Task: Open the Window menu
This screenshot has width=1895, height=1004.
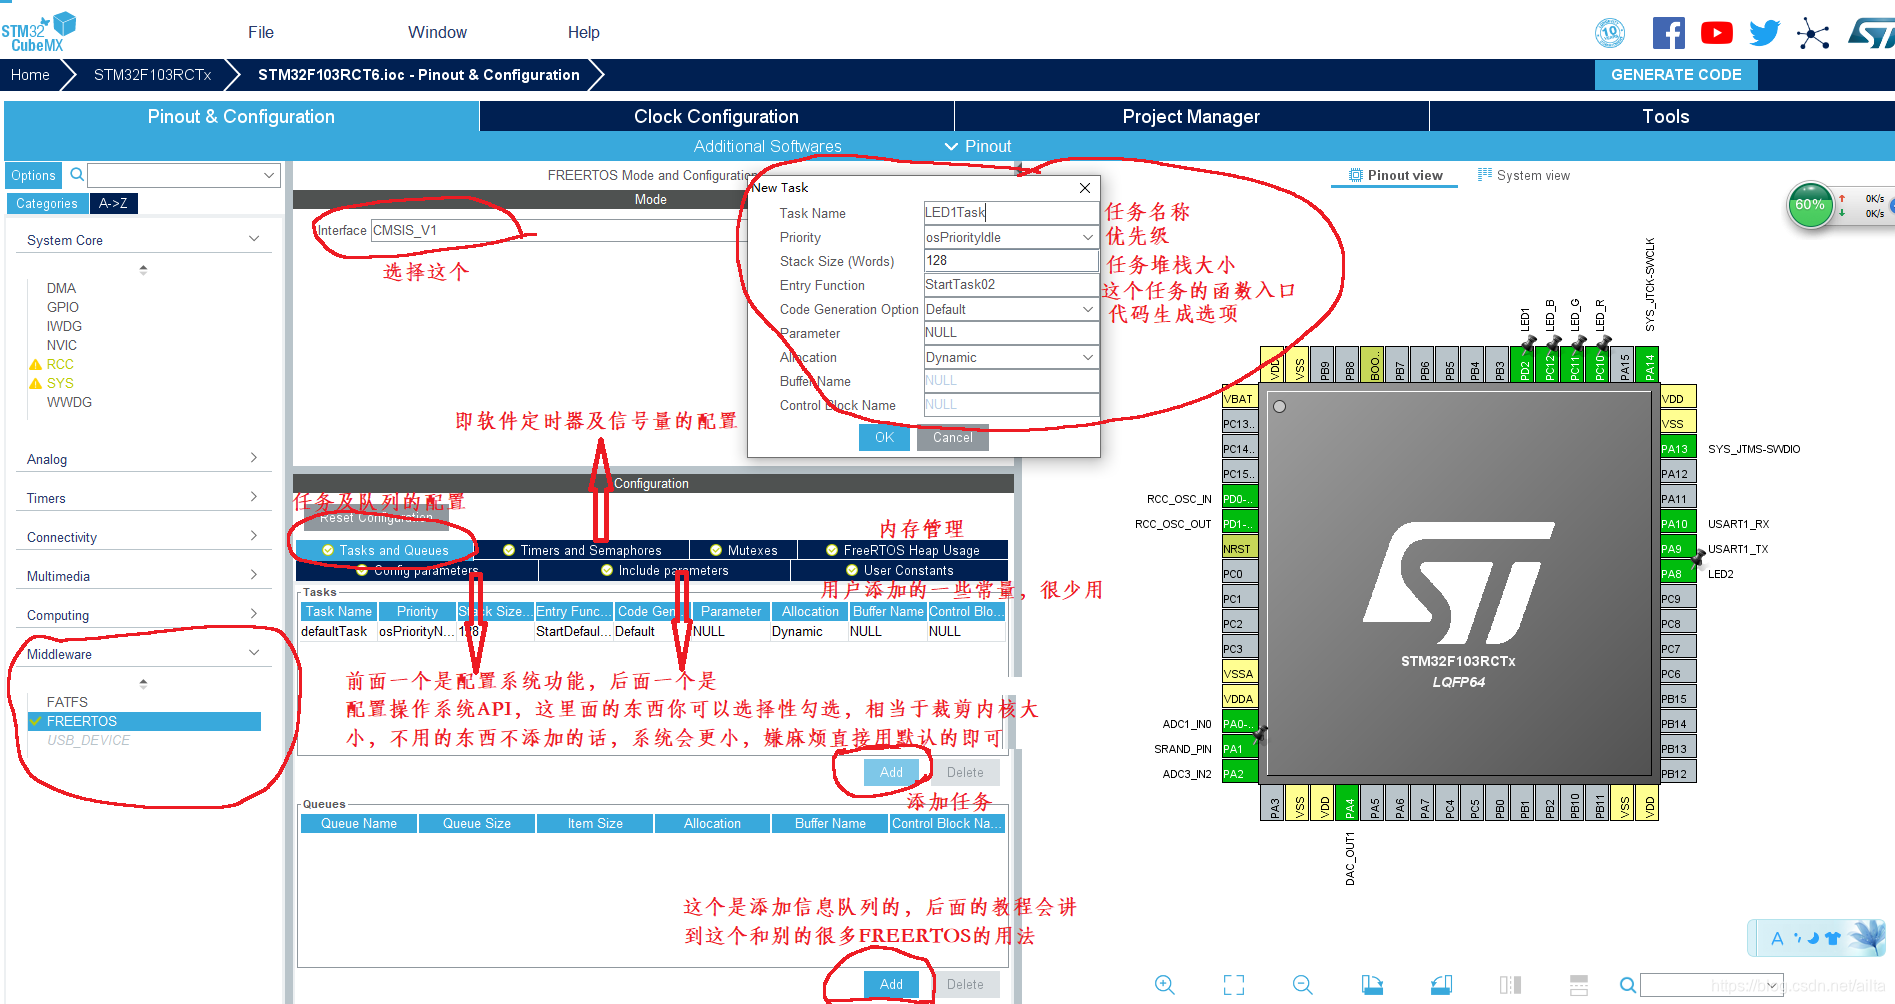Action: [437, 32]
